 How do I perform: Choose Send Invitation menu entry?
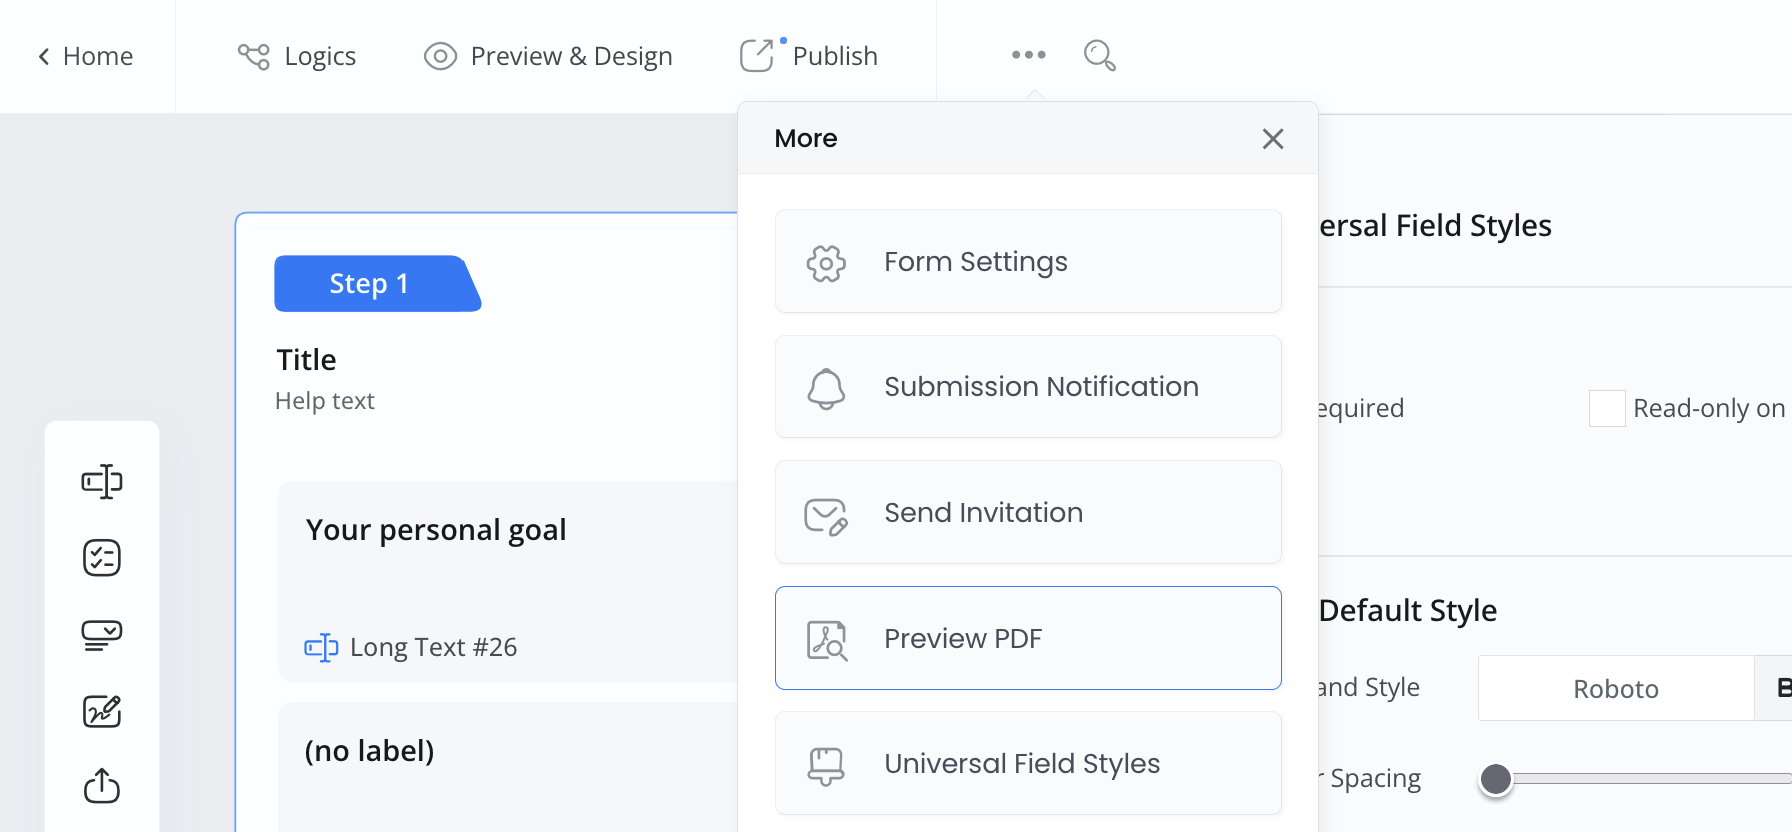(1027, 513)
